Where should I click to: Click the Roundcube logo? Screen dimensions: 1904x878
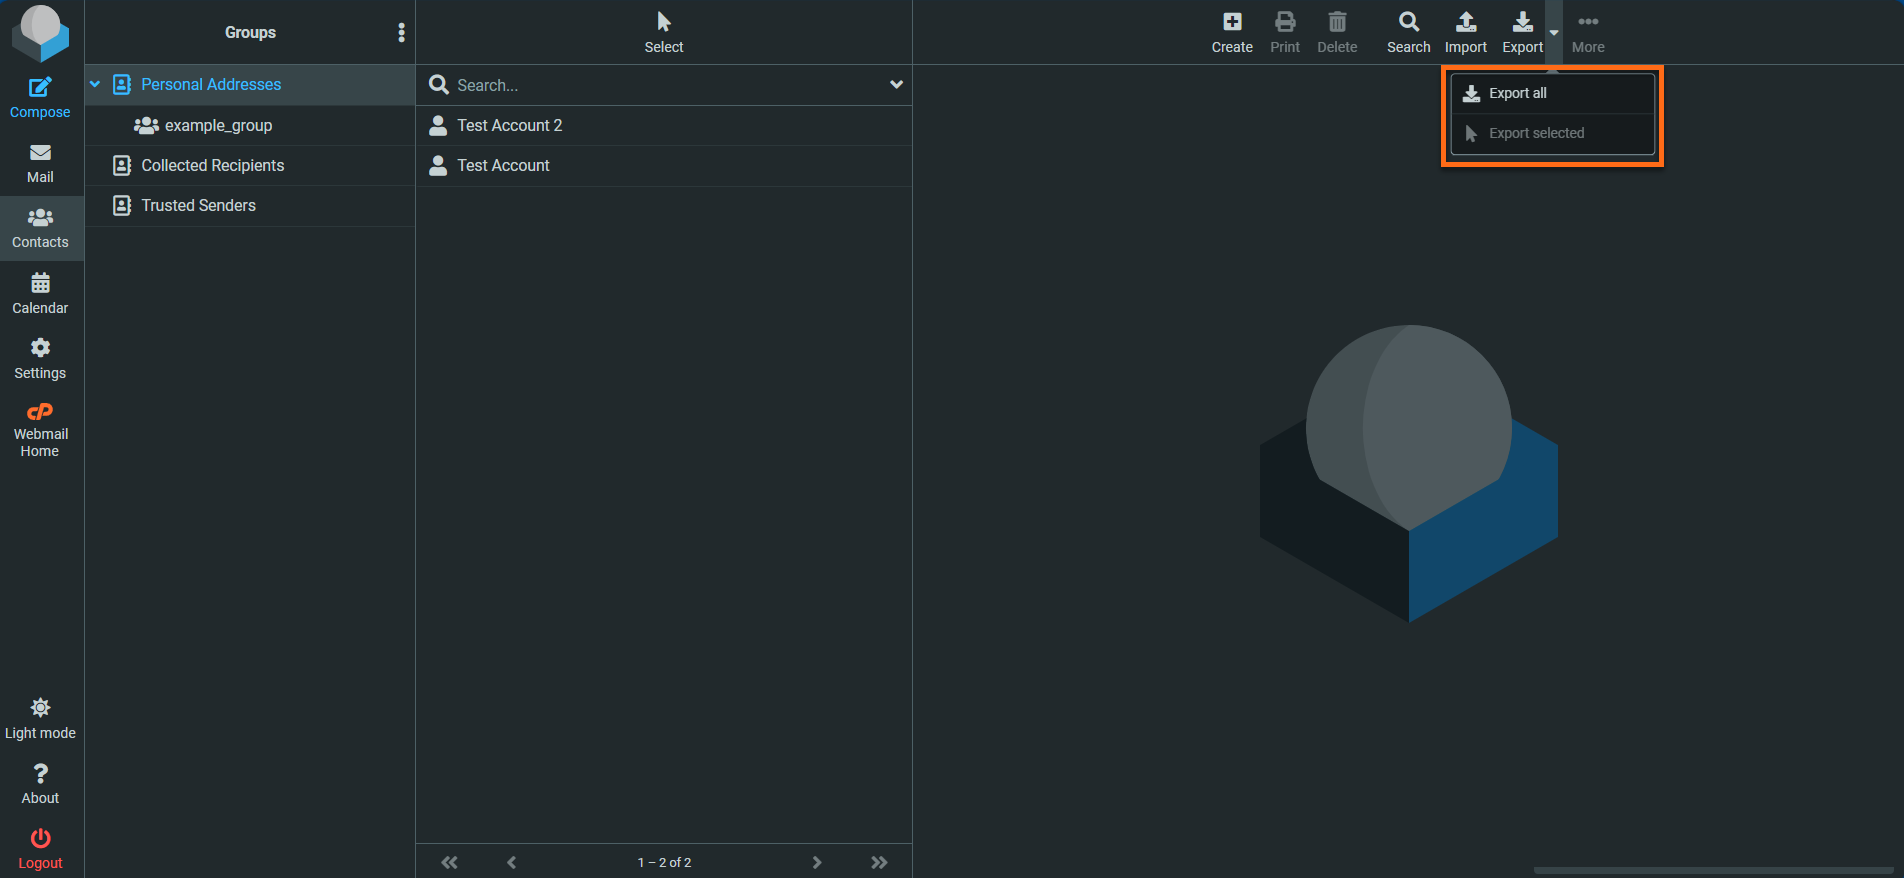pos(40,32)
